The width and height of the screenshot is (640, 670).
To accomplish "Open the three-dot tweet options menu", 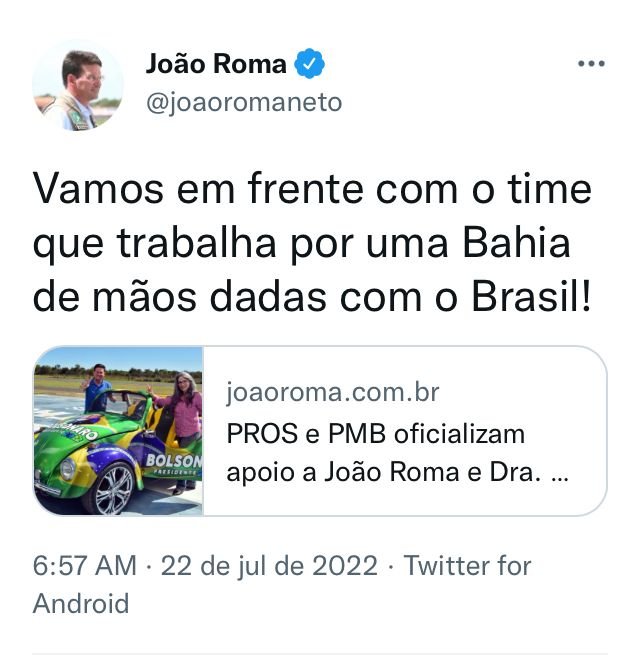I will [x=591, y=64].
